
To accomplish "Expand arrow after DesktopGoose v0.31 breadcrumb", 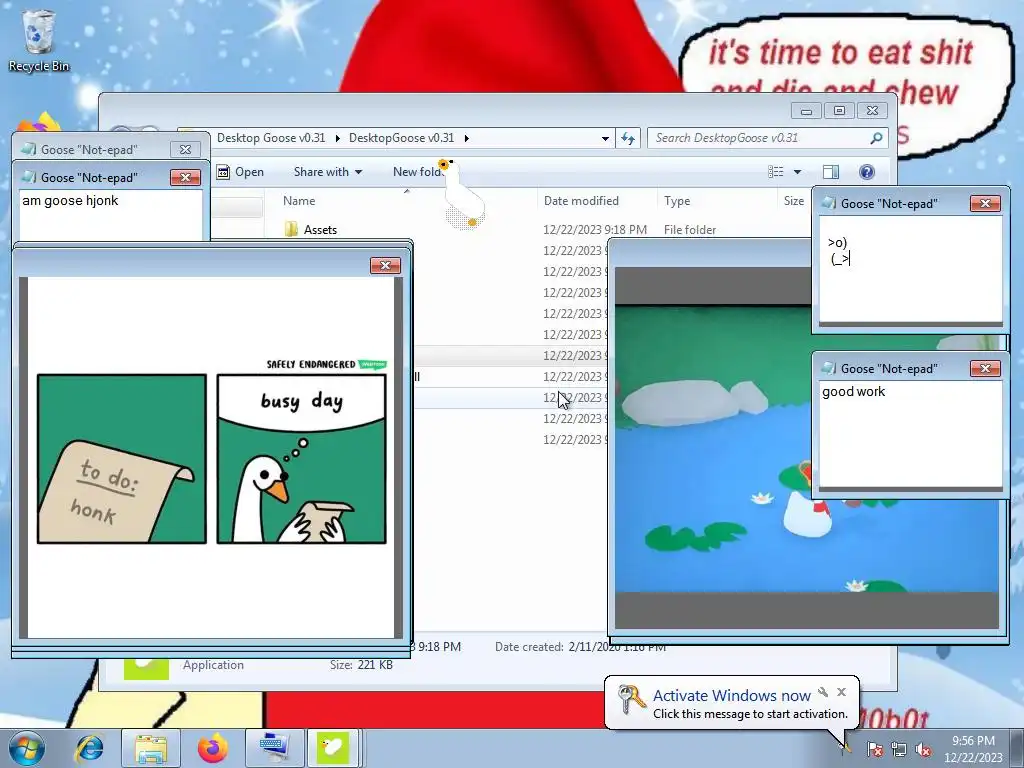I will tap(466, 138).
